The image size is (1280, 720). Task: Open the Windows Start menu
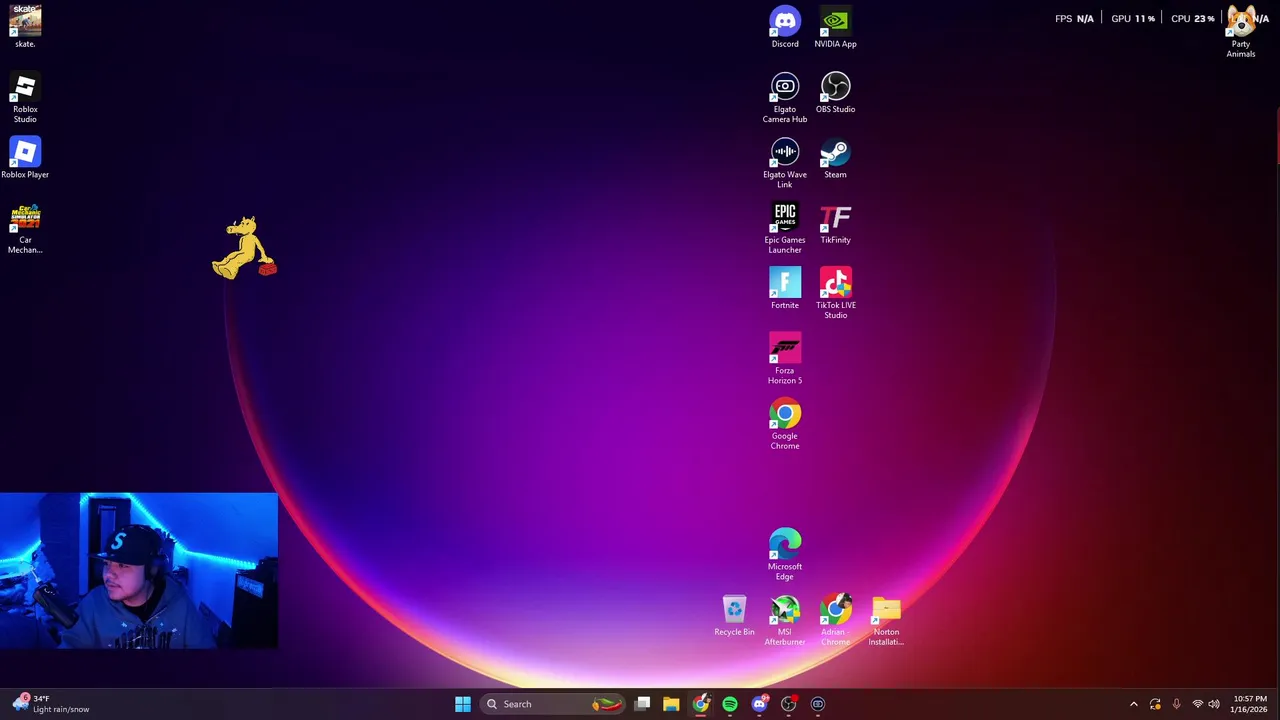(x=463, y=704)
